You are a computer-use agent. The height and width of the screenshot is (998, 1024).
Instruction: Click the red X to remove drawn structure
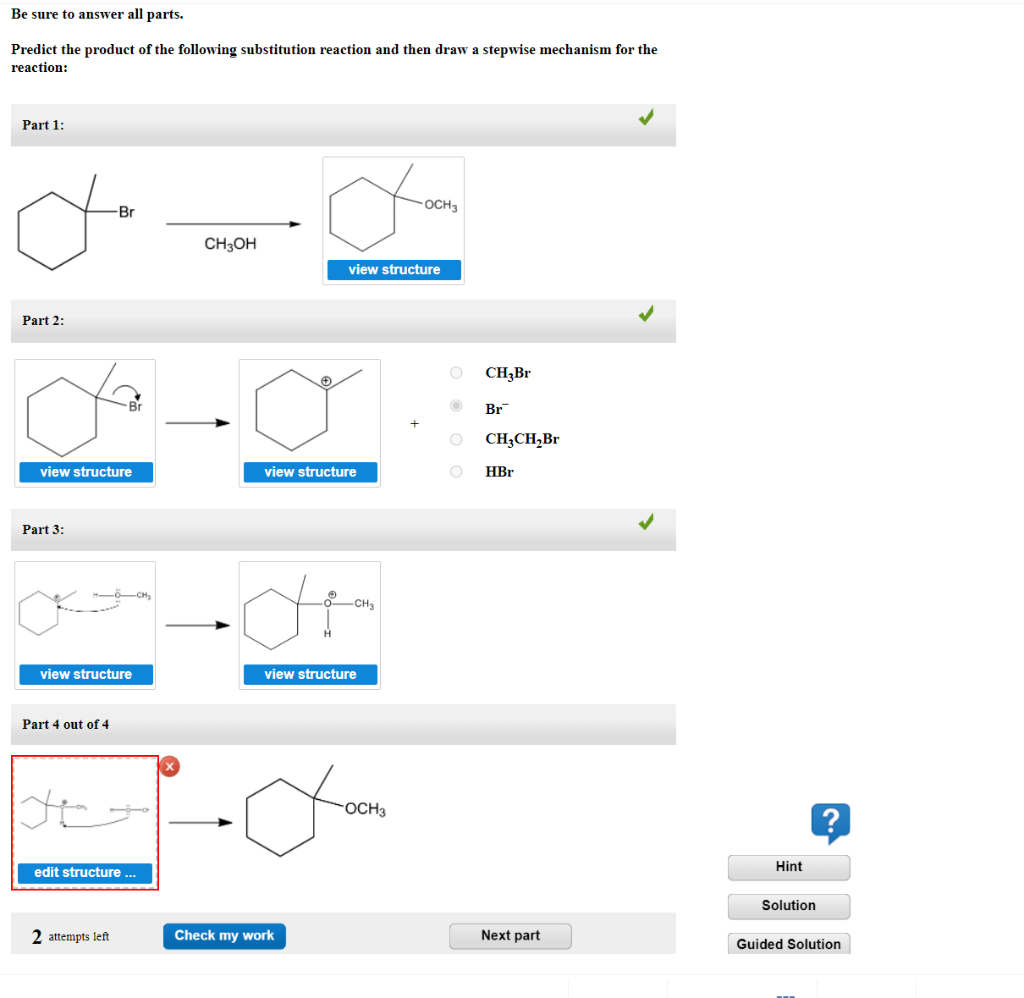point(169,766)
